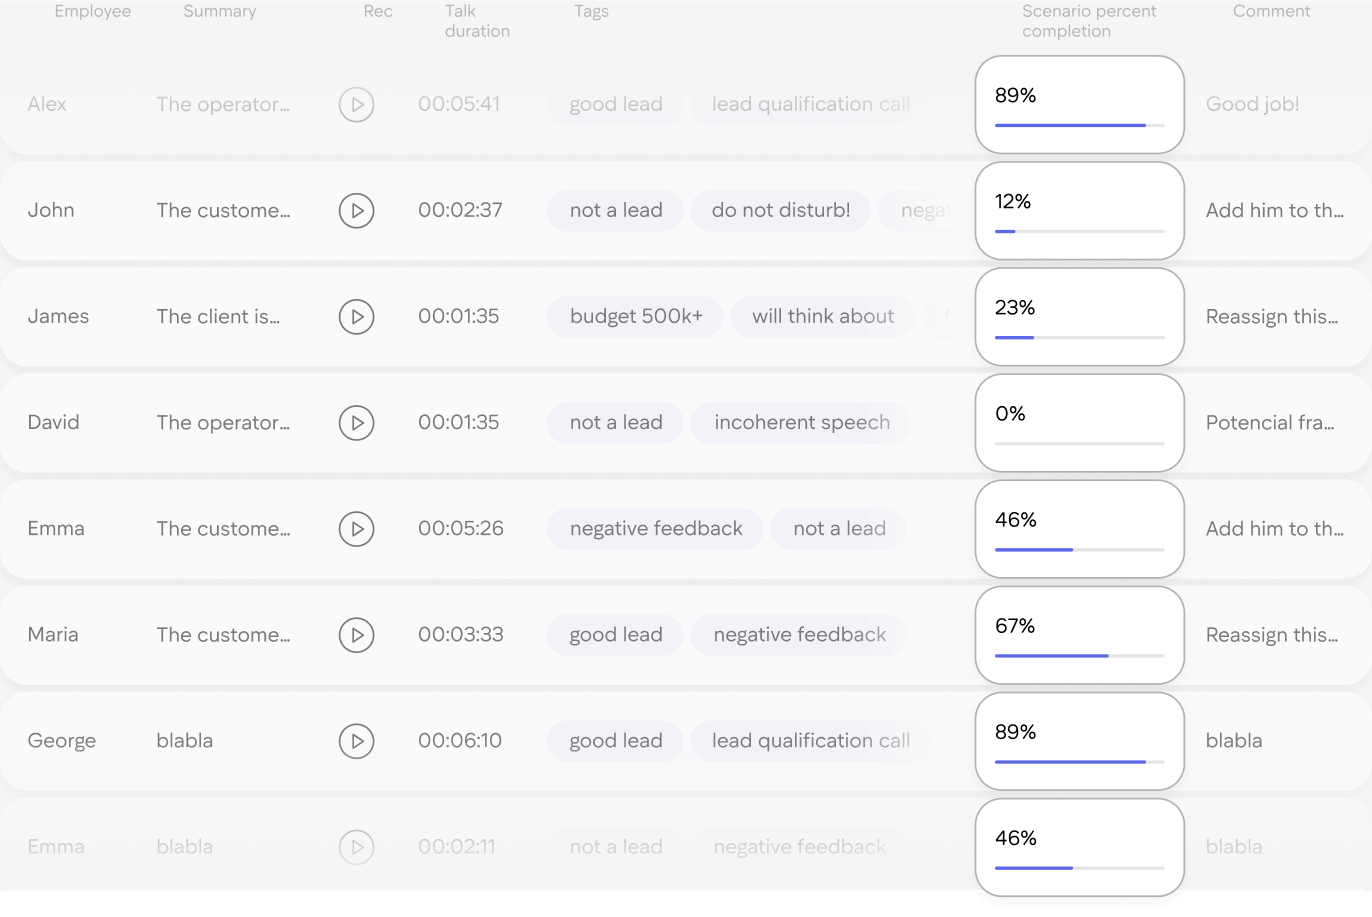Open John's comment 'Add him to th…'

pos(1275,211)
